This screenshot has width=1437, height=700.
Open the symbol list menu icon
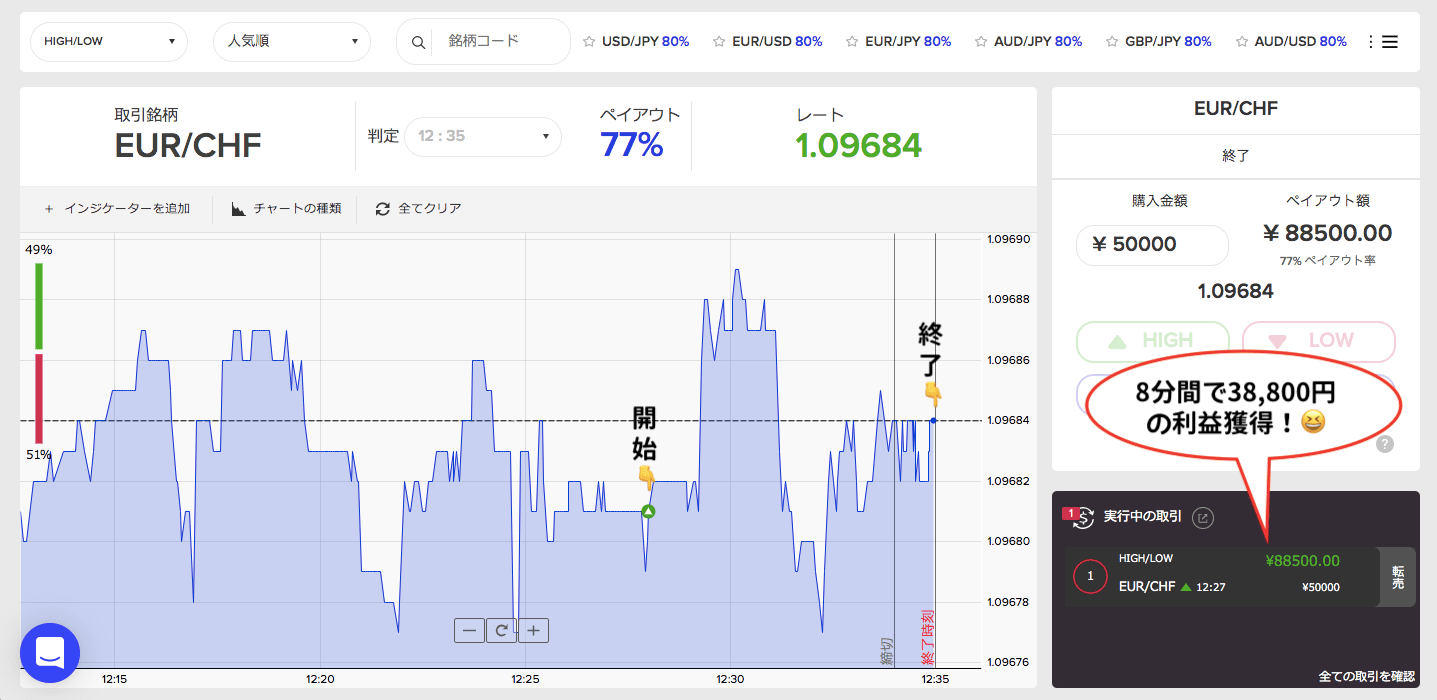click(1382, 42)
